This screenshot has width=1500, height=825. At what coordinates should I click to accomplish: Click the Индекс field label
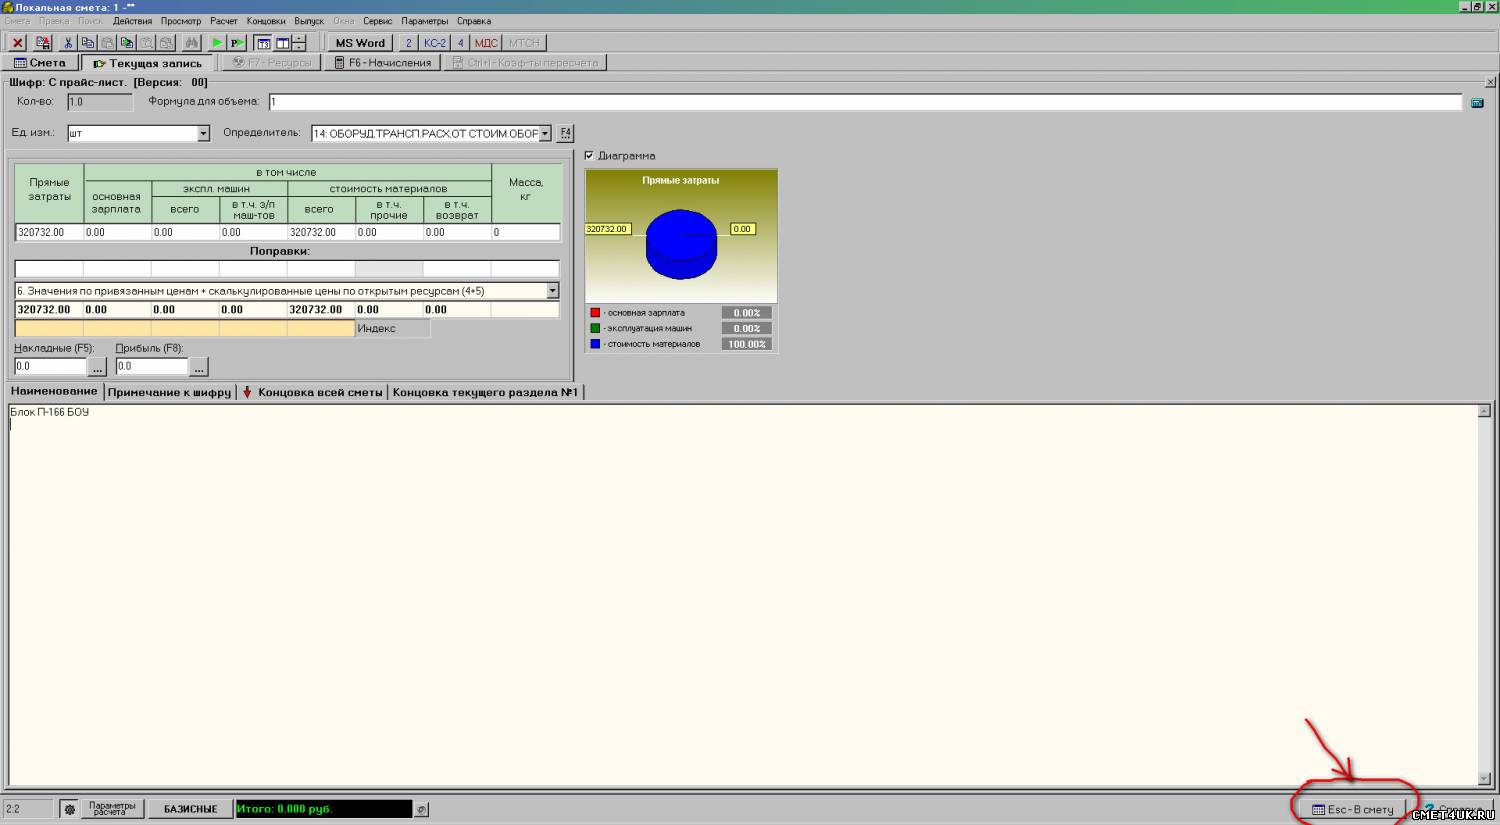(377, 328)
